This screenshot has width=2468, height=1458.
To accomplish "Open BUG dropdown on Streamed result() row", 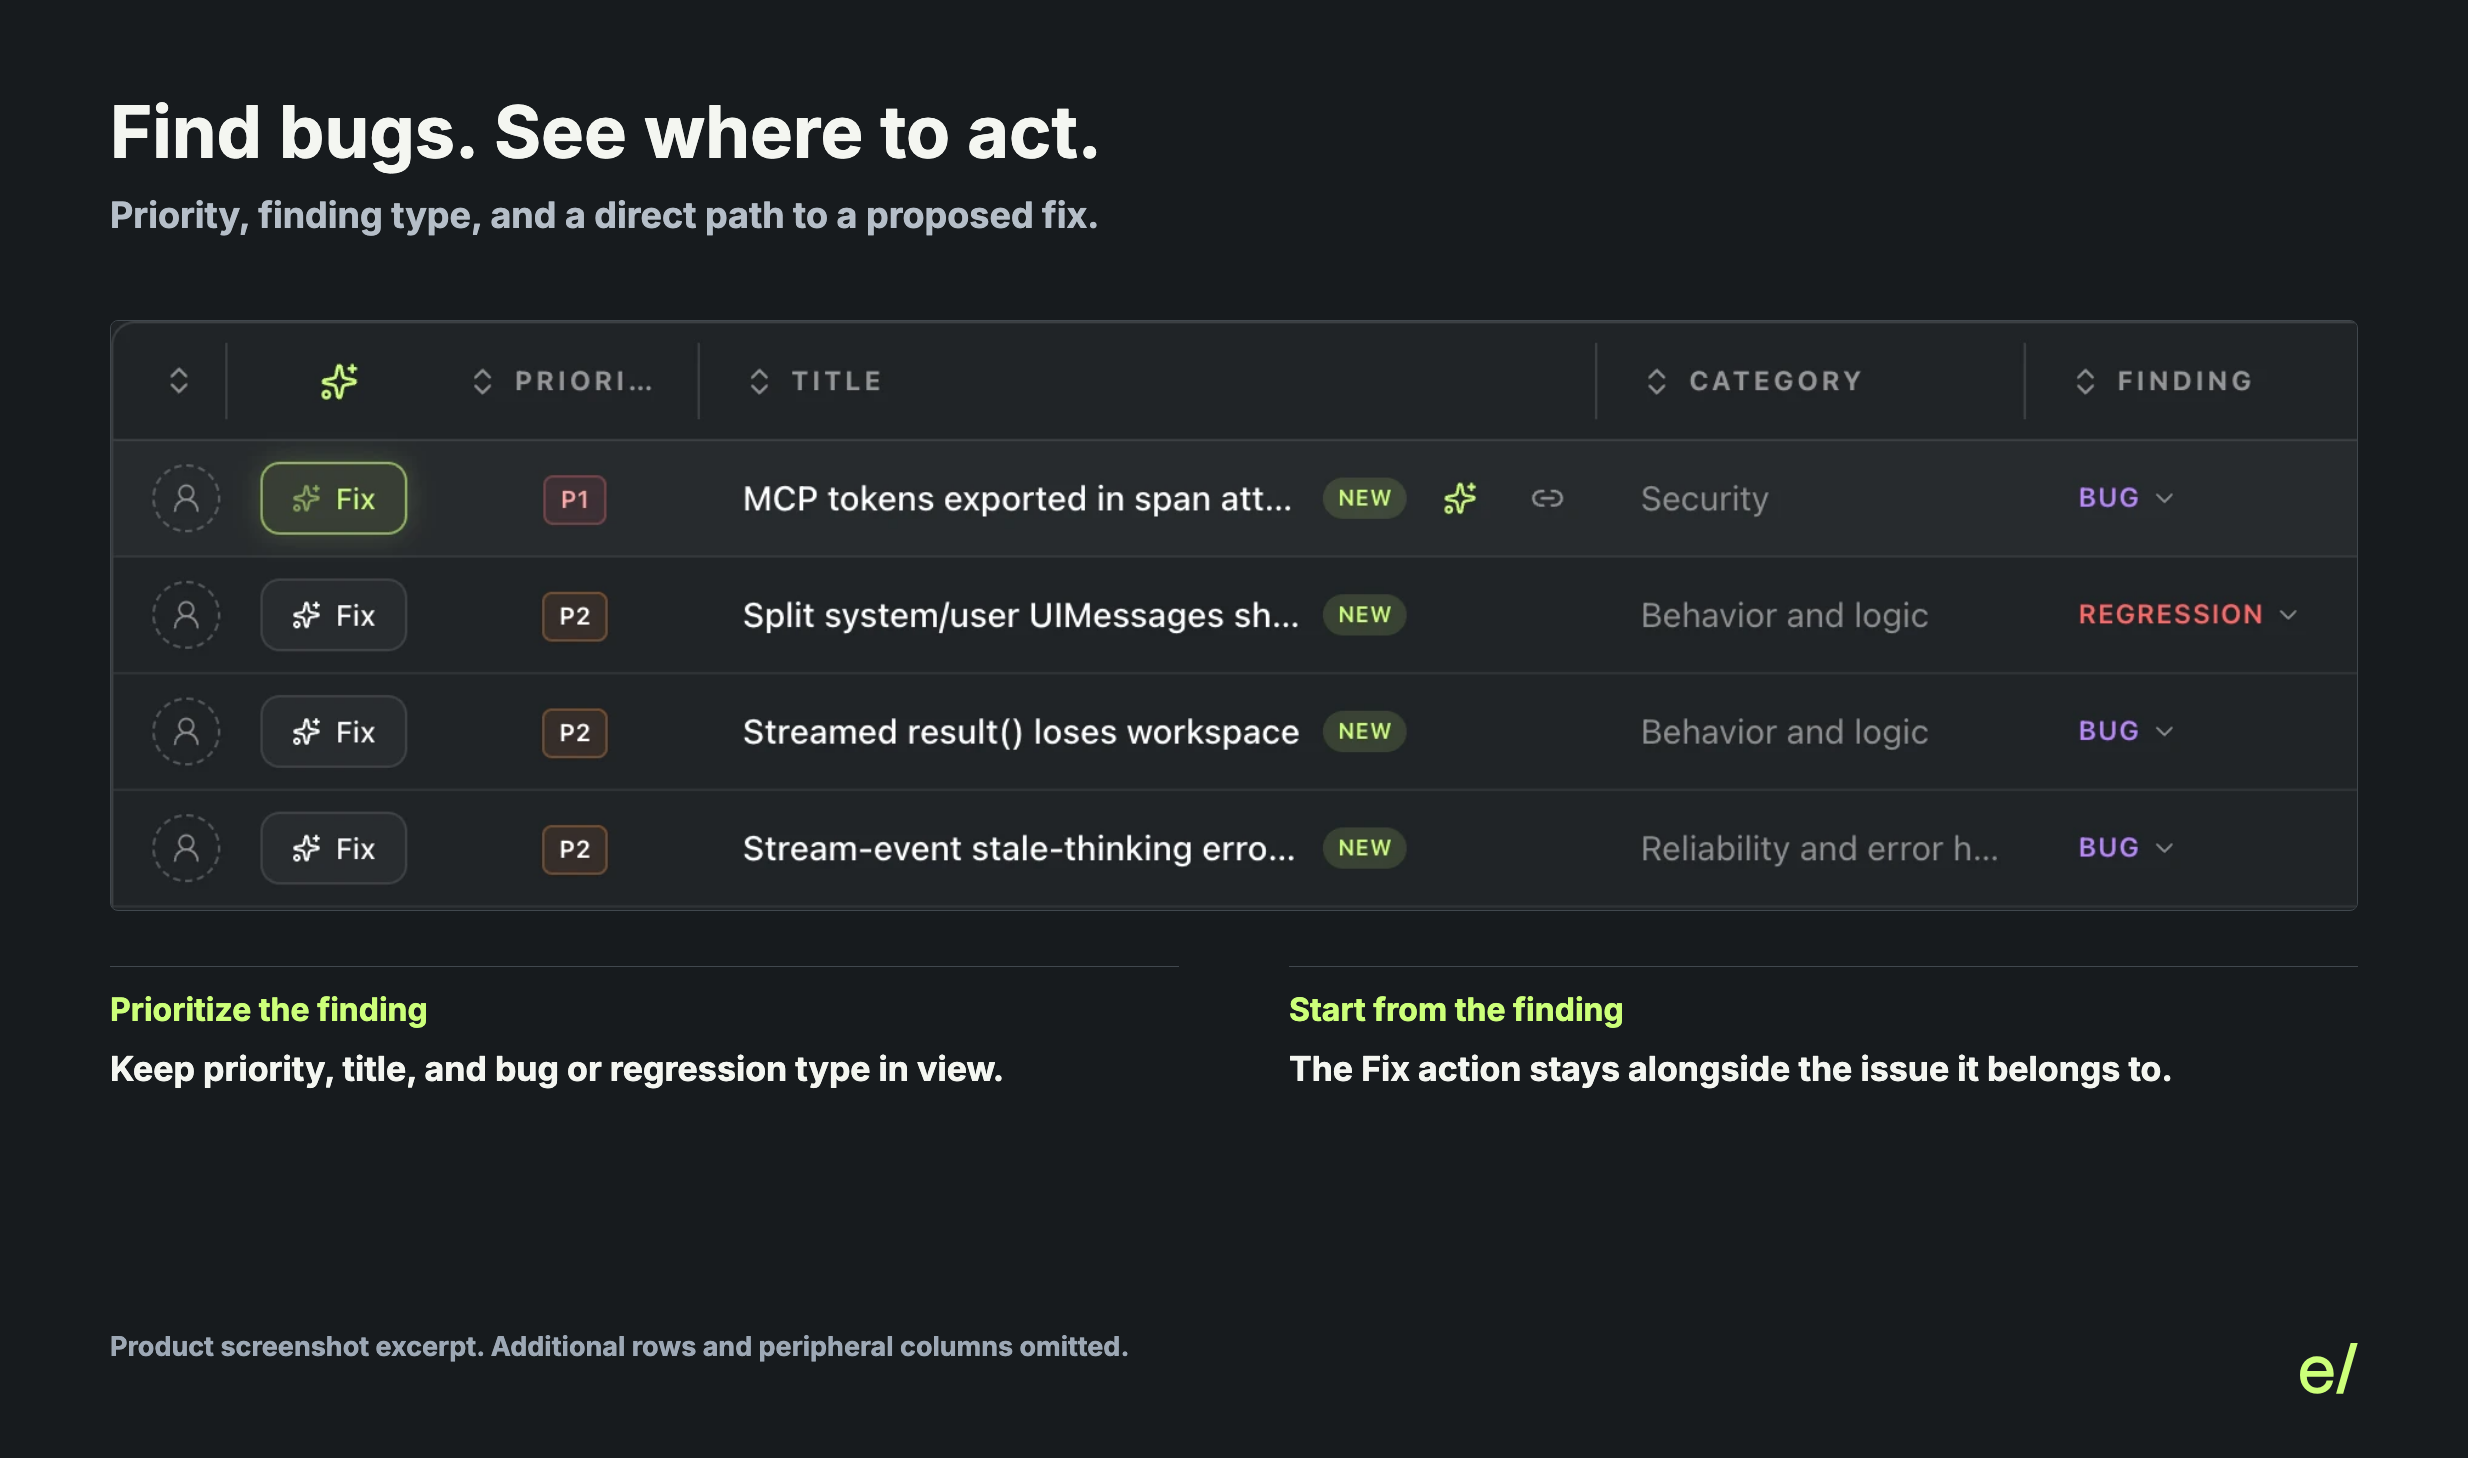I will [x=2126, y=732].
